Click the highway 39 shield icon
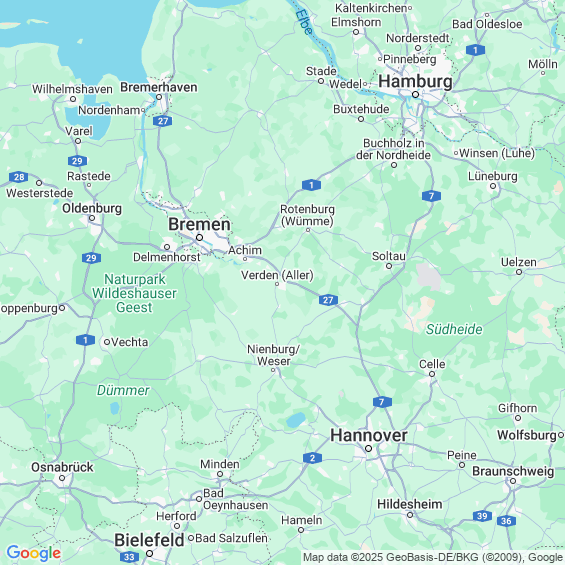The image size is (565, 565). (x=482, y=516)
